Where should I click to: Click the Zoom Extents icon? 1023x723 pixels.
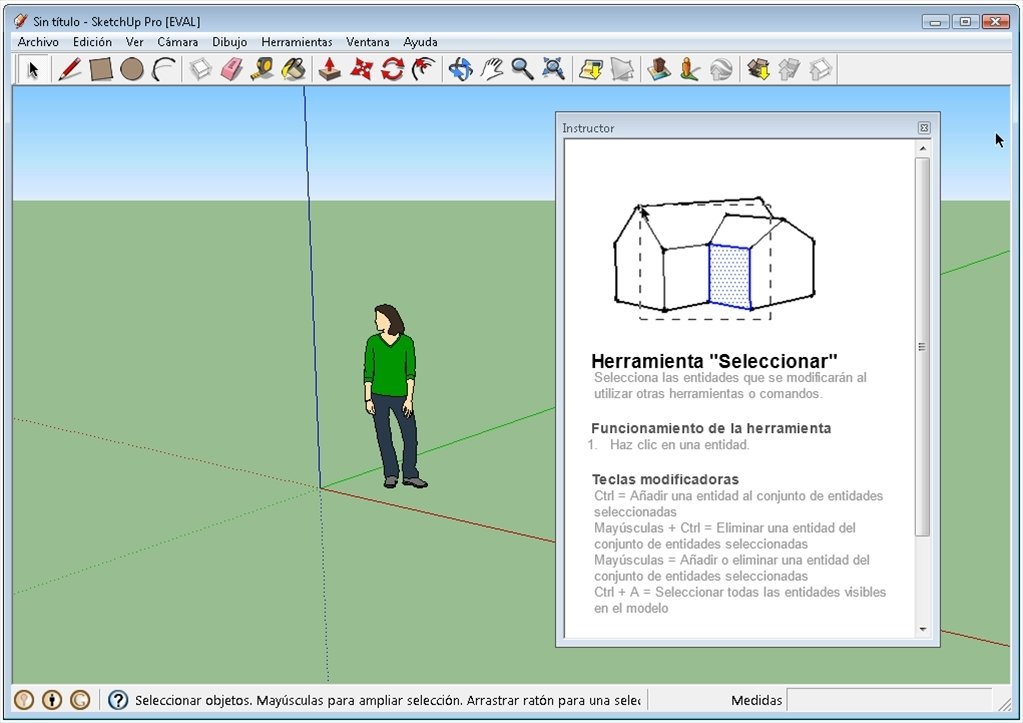(x=554, y=69)
